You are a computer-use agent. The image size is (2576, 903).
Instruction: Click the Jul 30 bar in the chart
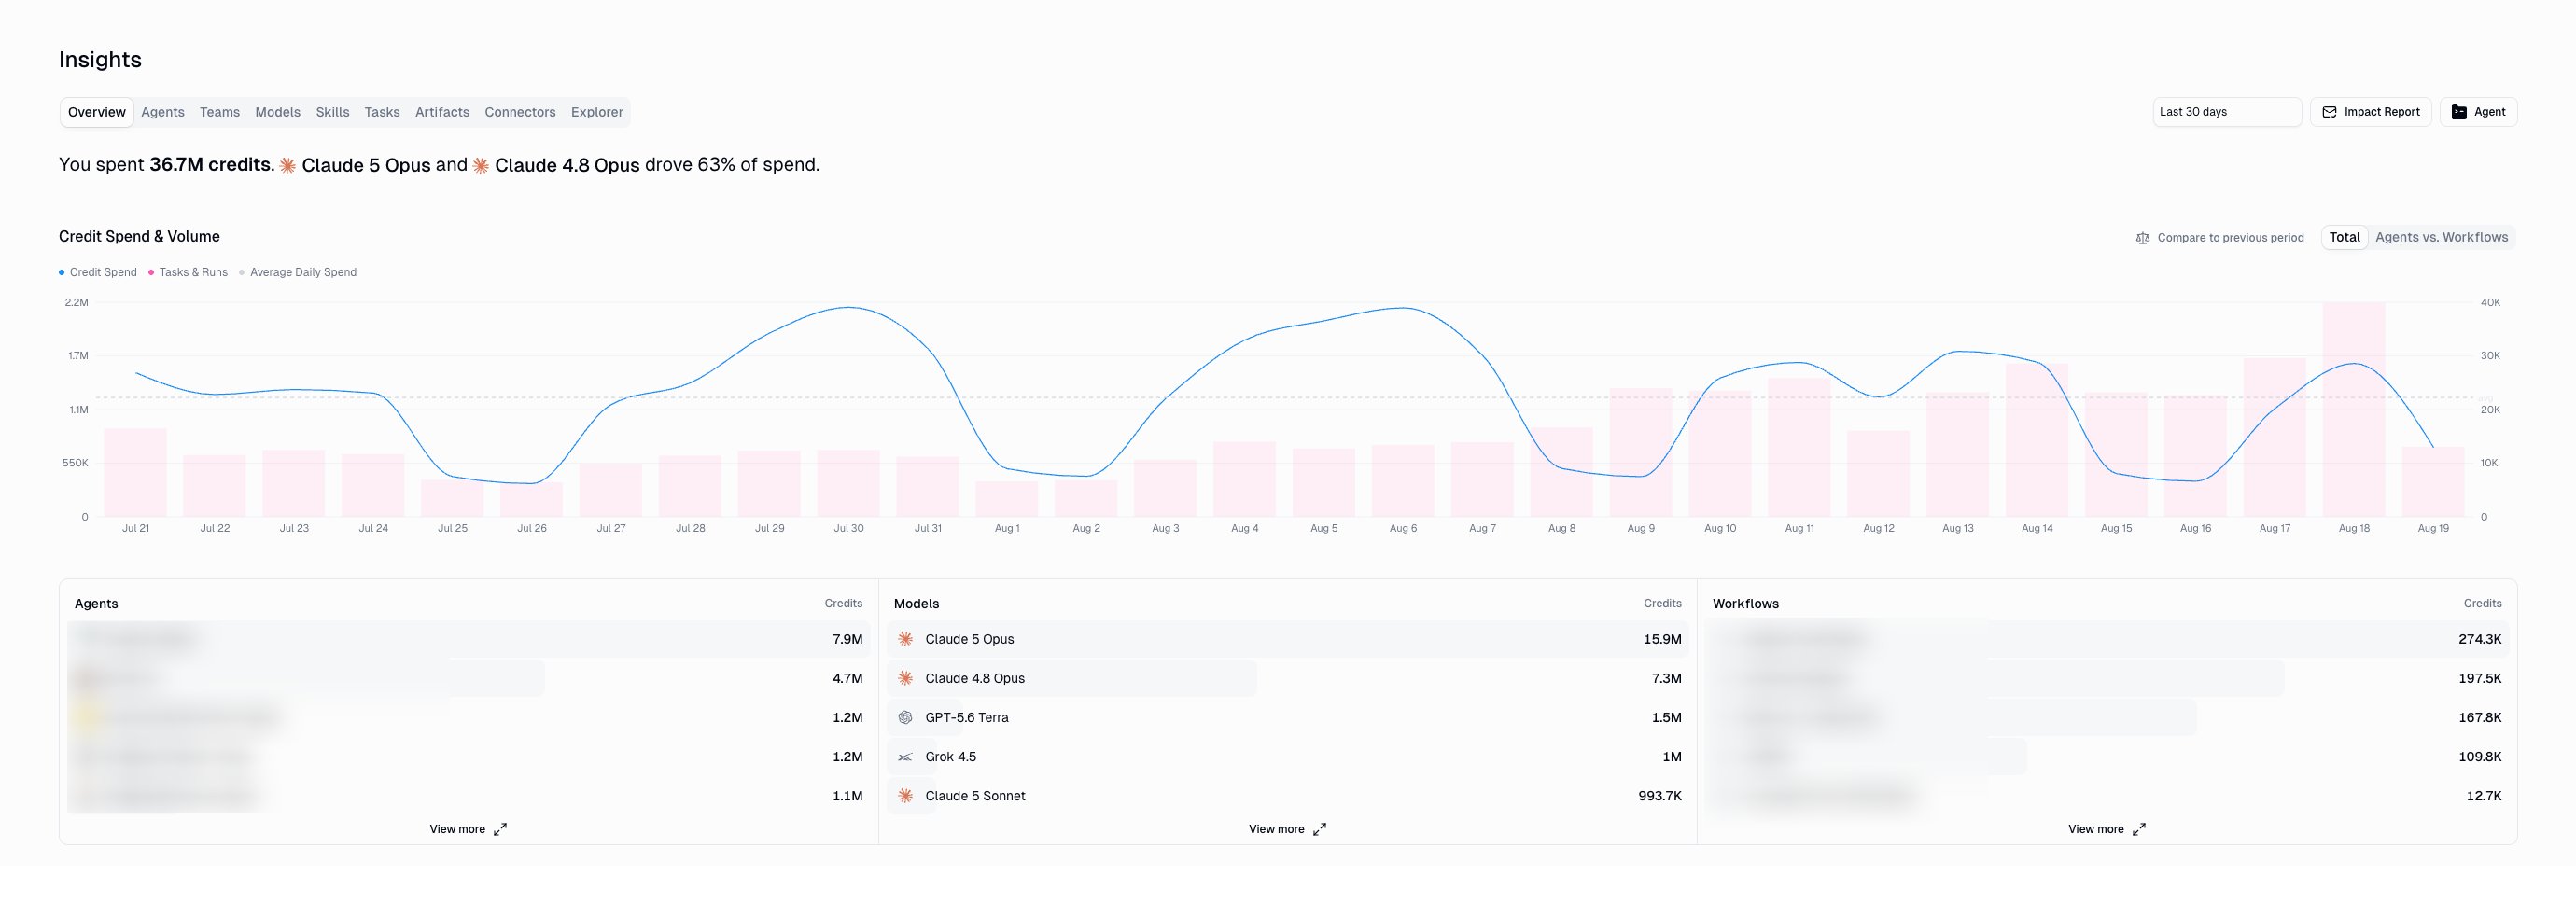848,483
